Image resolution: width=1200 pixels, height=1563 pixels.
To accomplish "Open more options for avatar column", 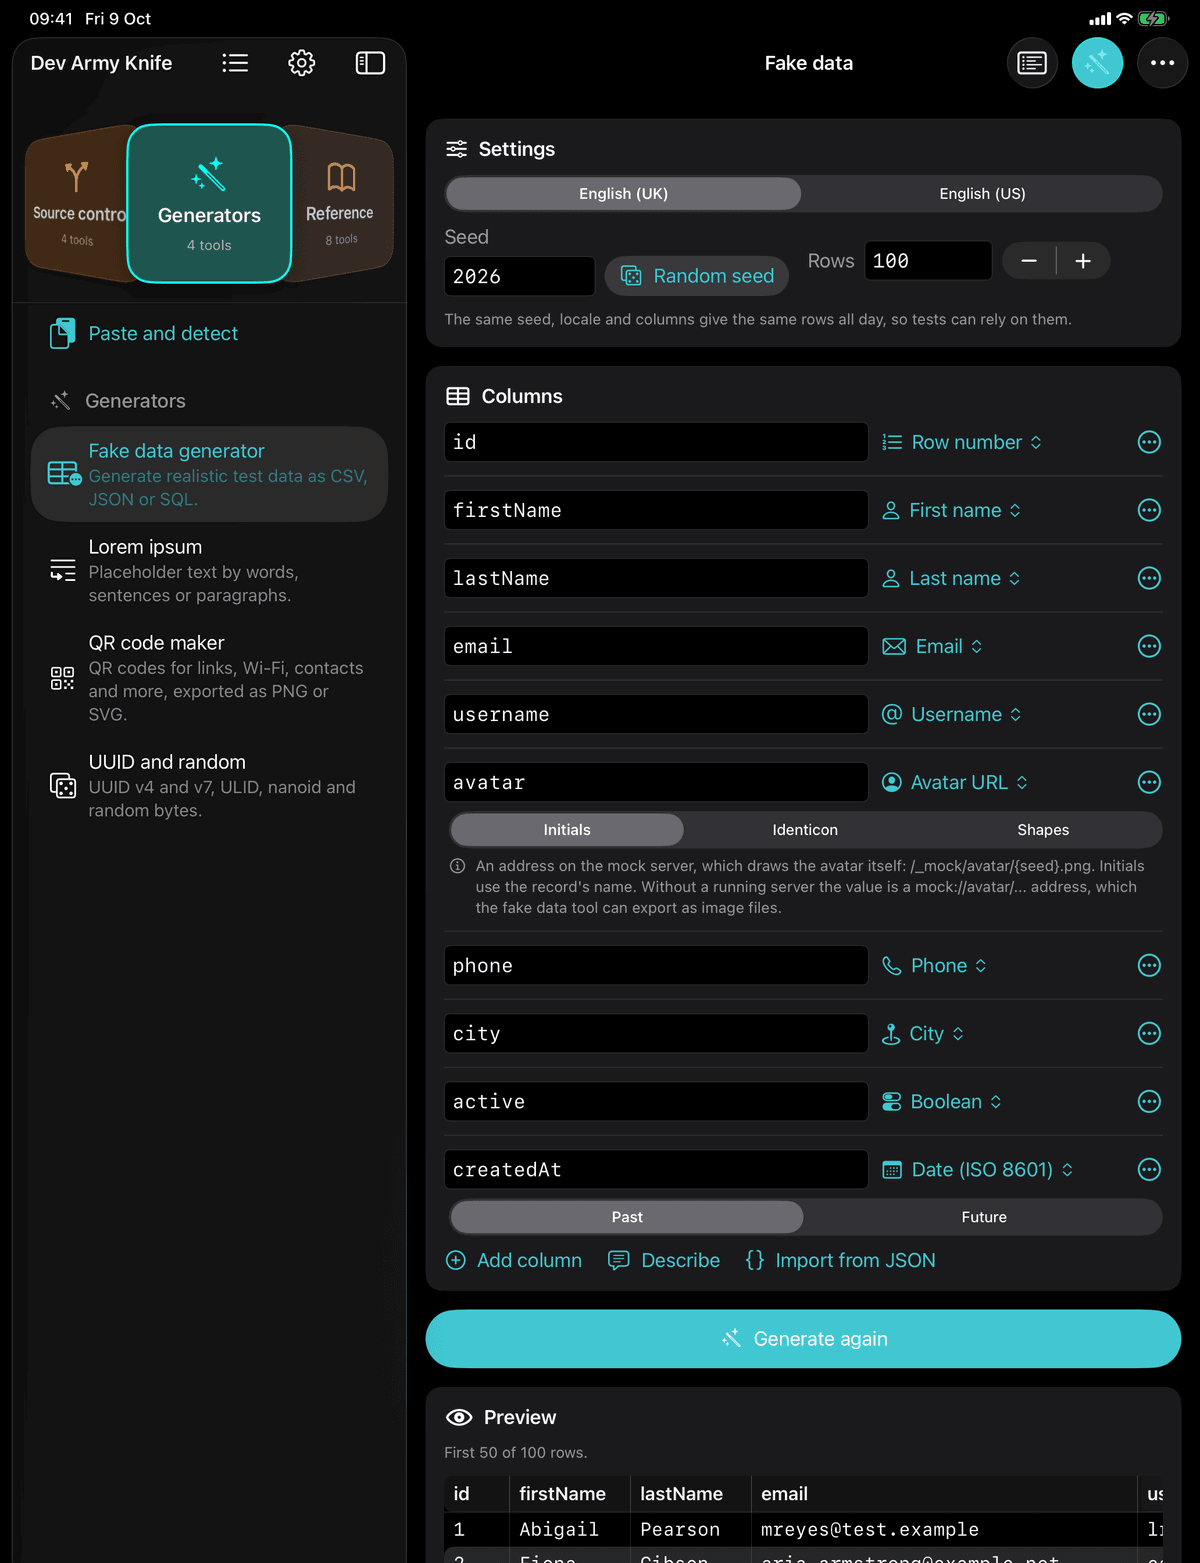I will point(1149,782).
